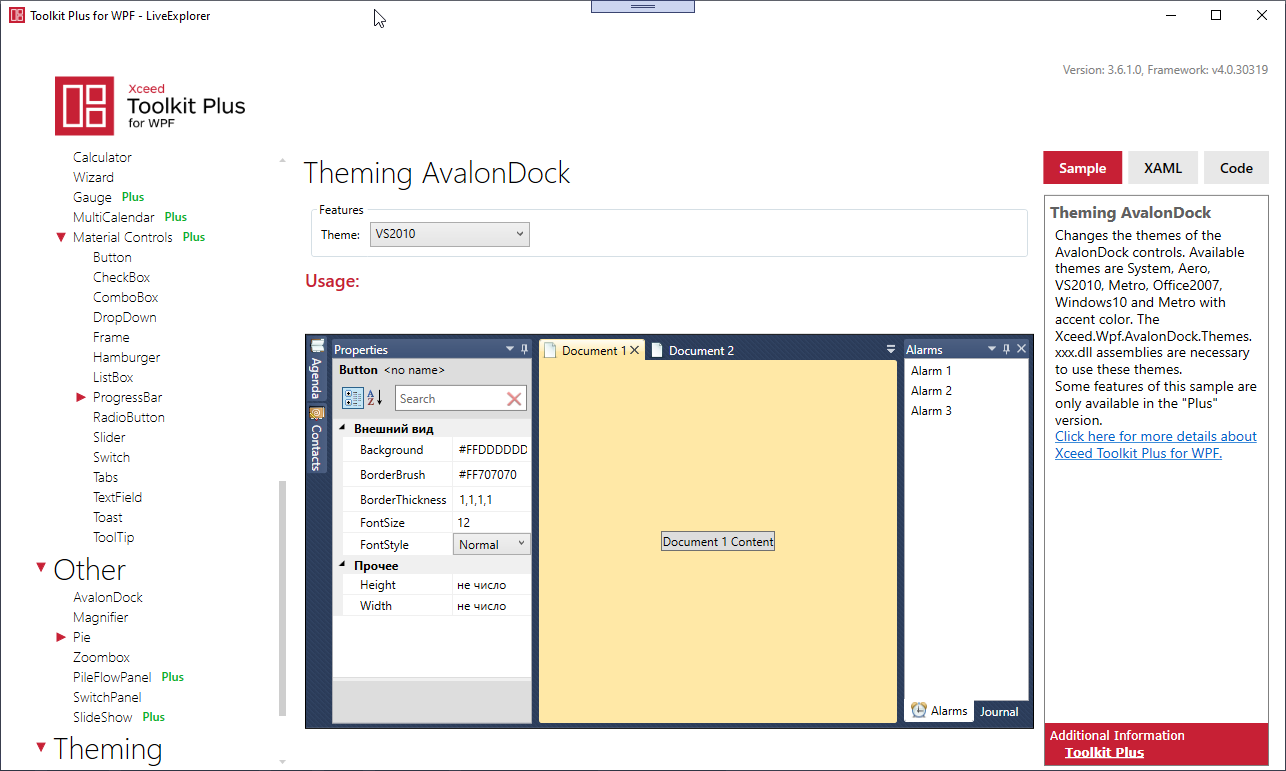The width and height of the screenshot is (1286, 771).
Task: Open the document list dropdown arrow
Action: pos(891,349)
